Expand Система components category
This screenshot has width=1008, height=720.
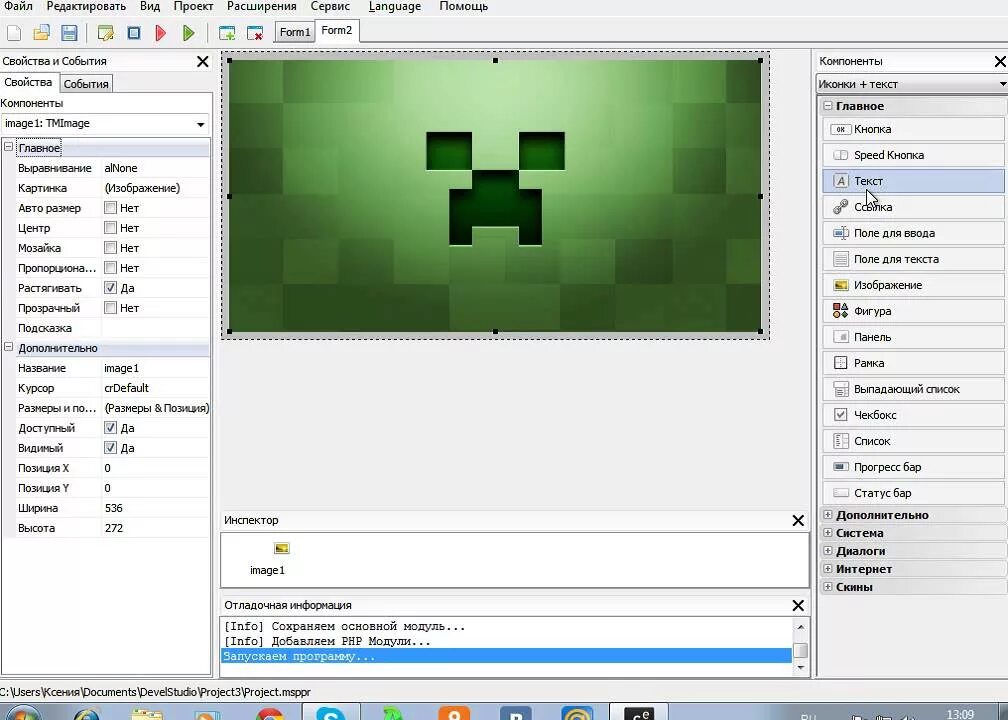point(828,532)
